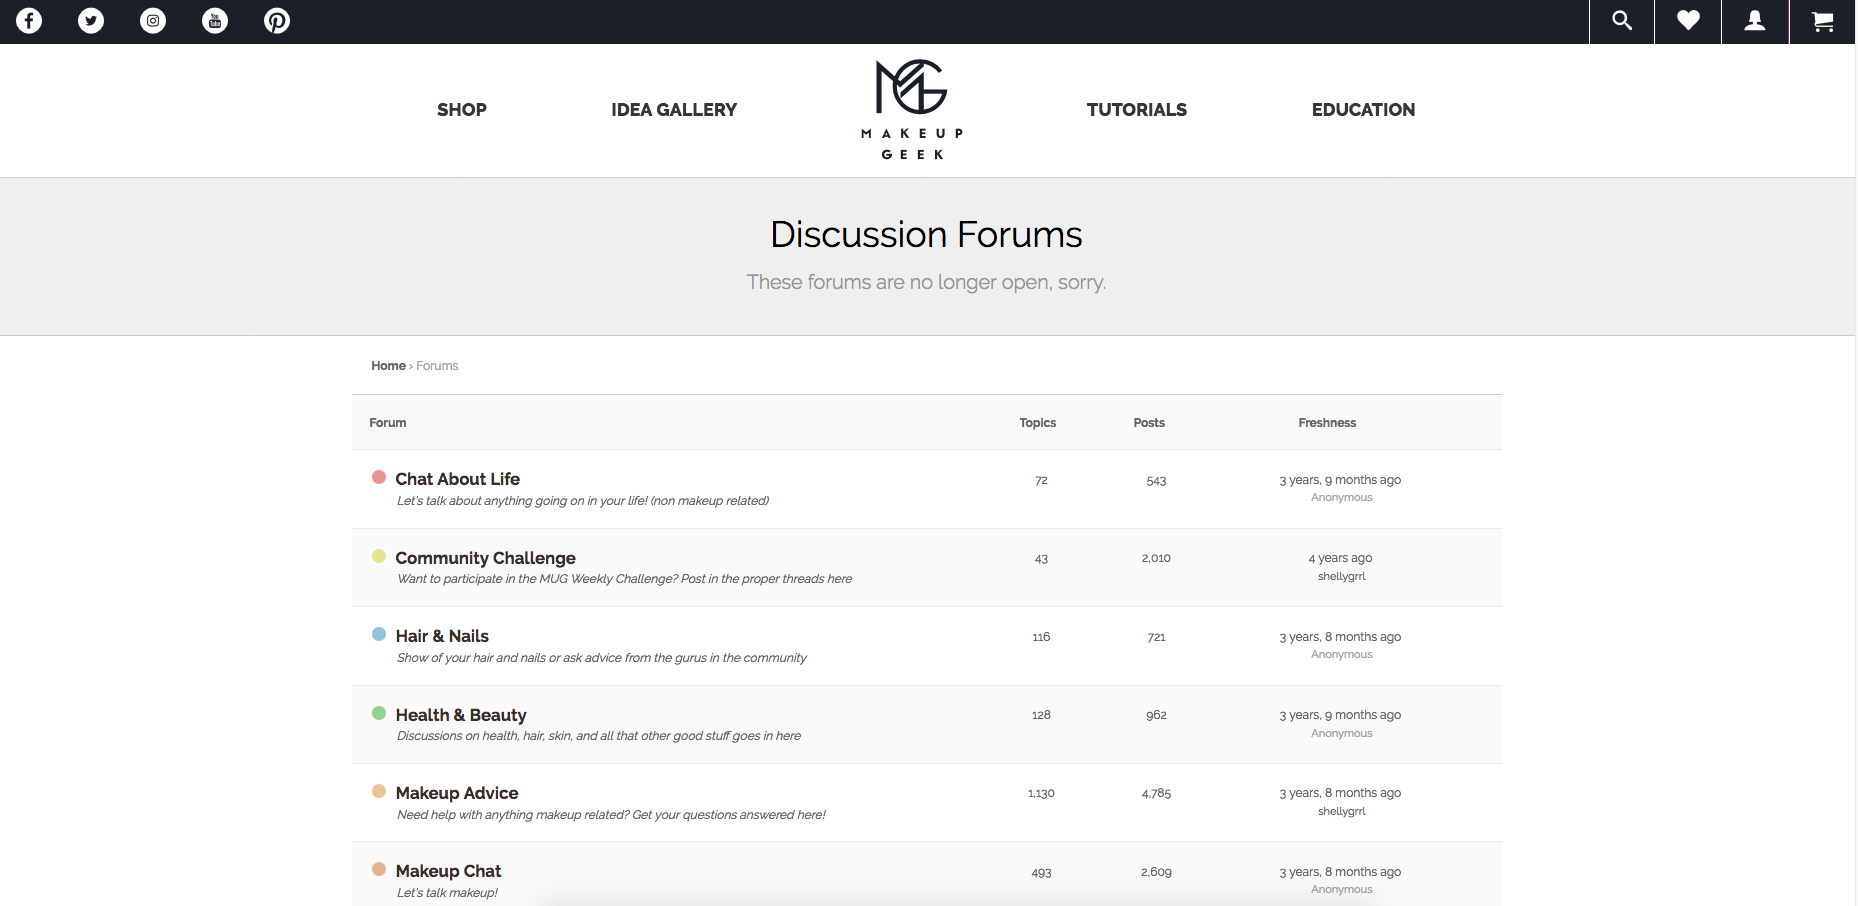Image resolution: width=1858 pixels, height=906 pixels.
Task: Open the Health & Beauty forum
Action: click(x=461, y=715)
